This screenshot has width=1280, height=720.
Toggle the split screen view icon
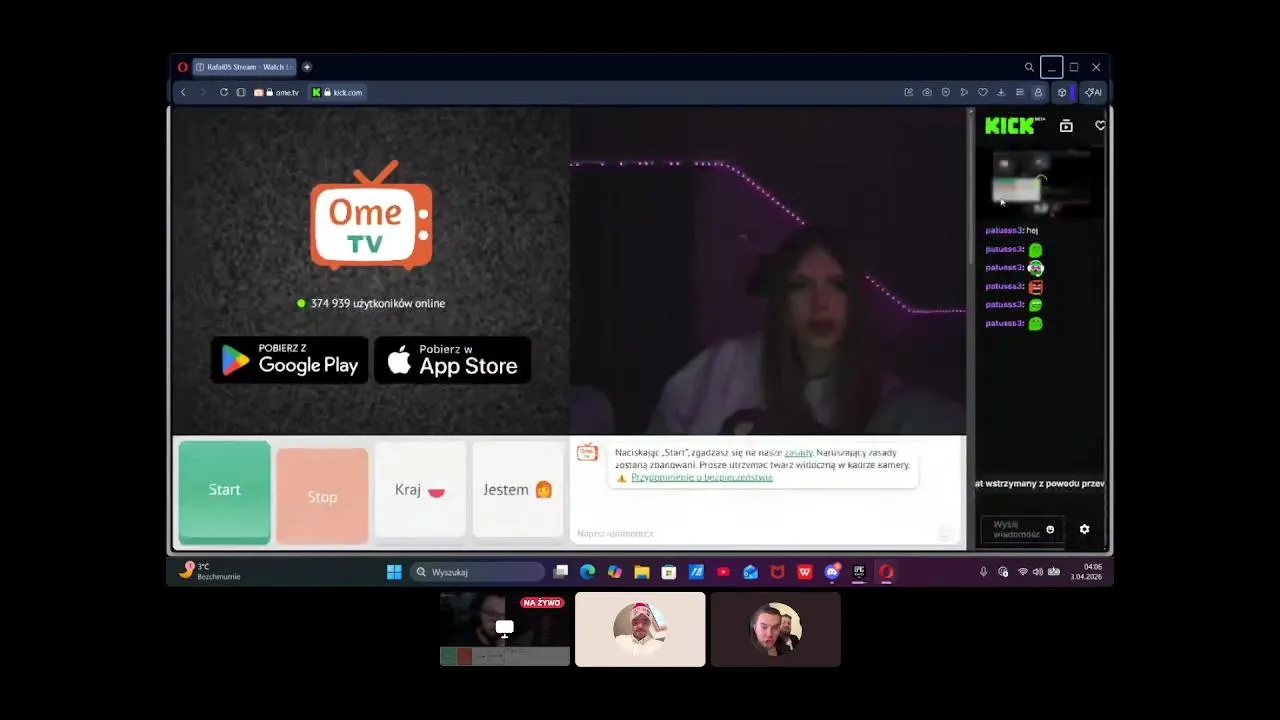[x=241, y=92]
